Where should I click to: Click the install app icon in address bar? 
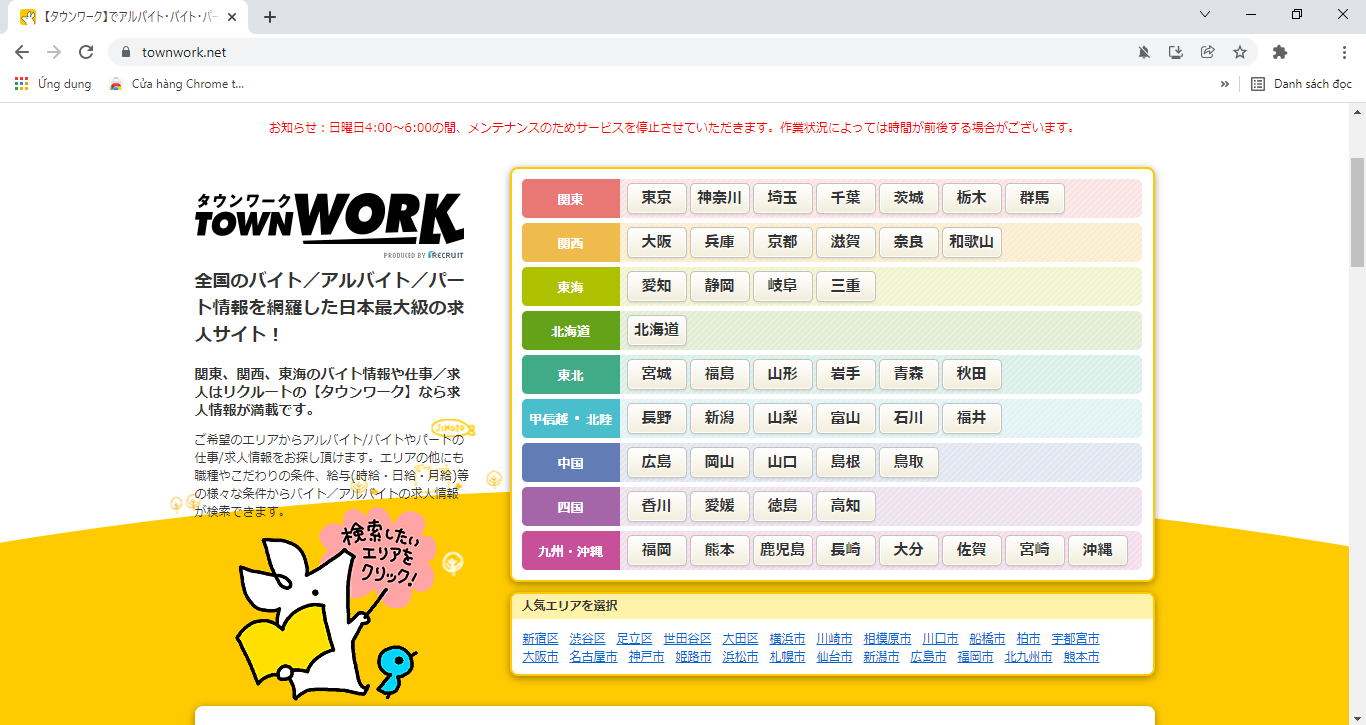[1176, 52]
